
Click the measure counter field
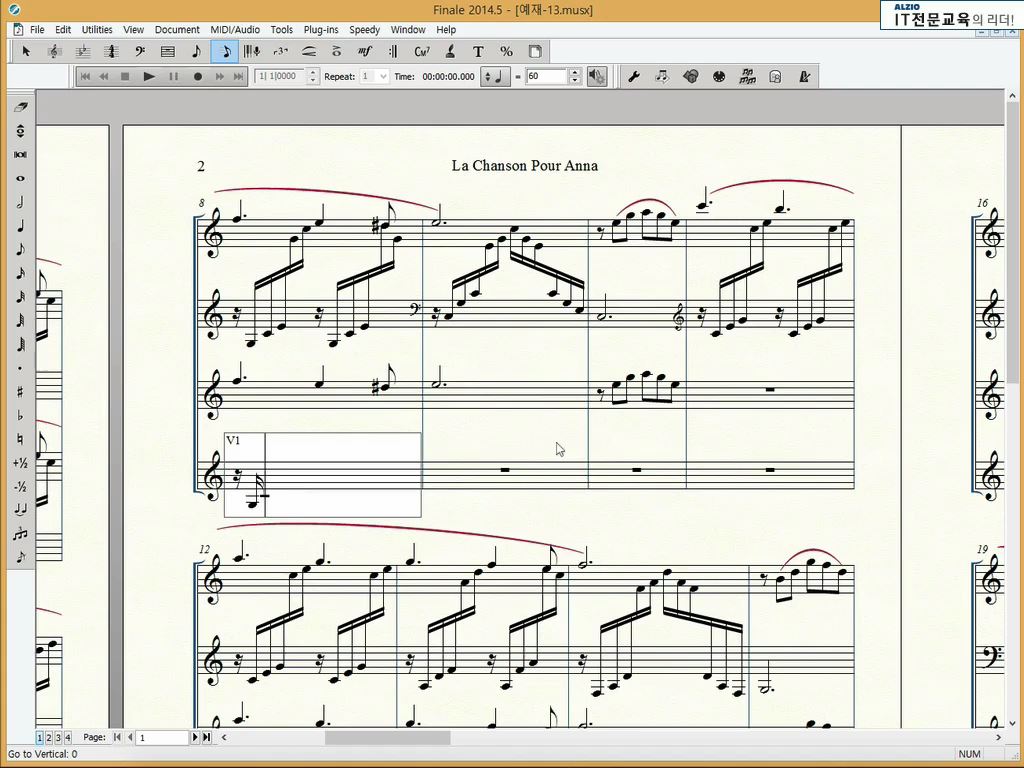pos(281,76)
